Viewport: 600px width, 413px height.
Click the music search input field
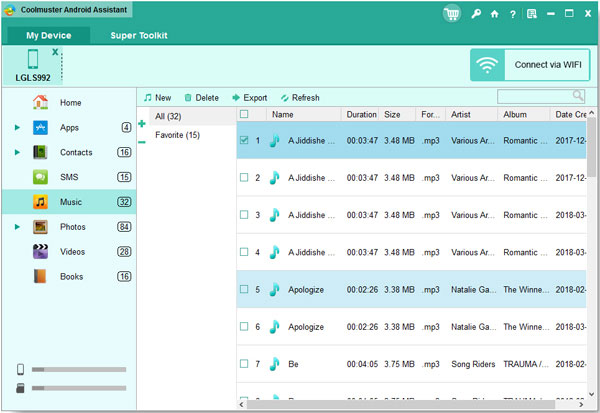pyautogui.click(x=534, y=96)
